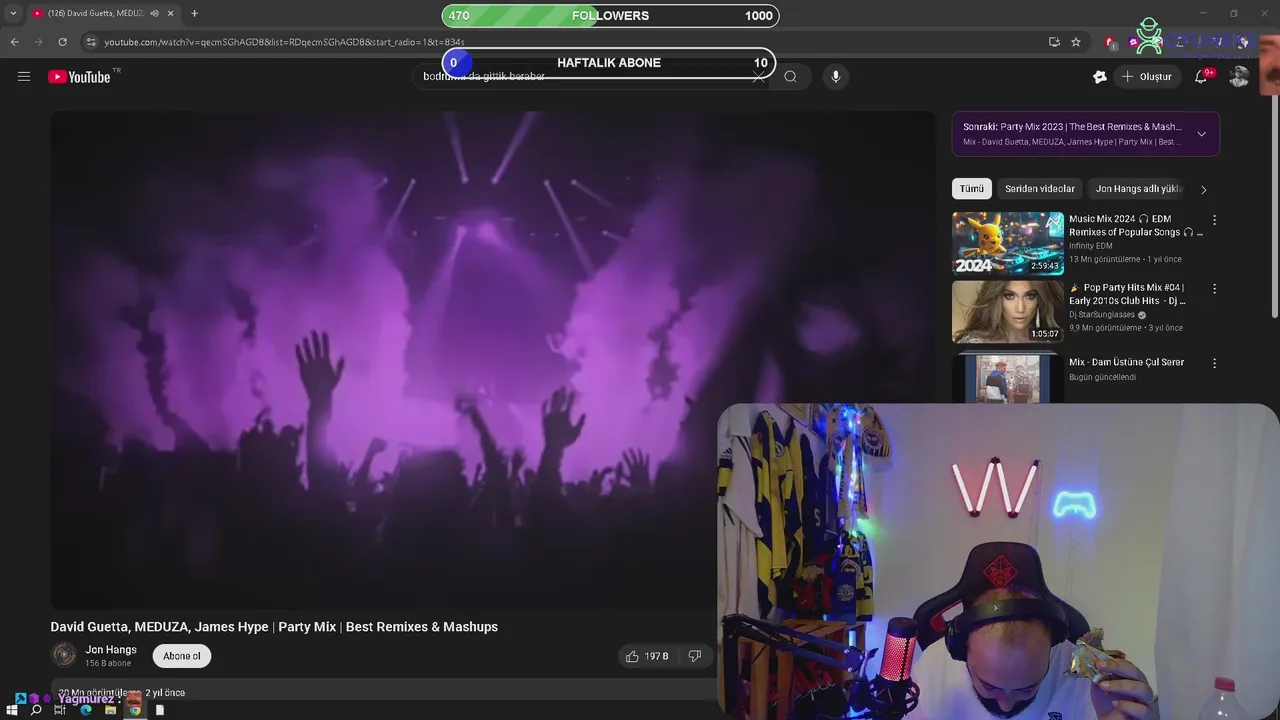Open the Jon Hangs channel name link
The height and width of the screenshot is (720, 1280).
point(111,650)
